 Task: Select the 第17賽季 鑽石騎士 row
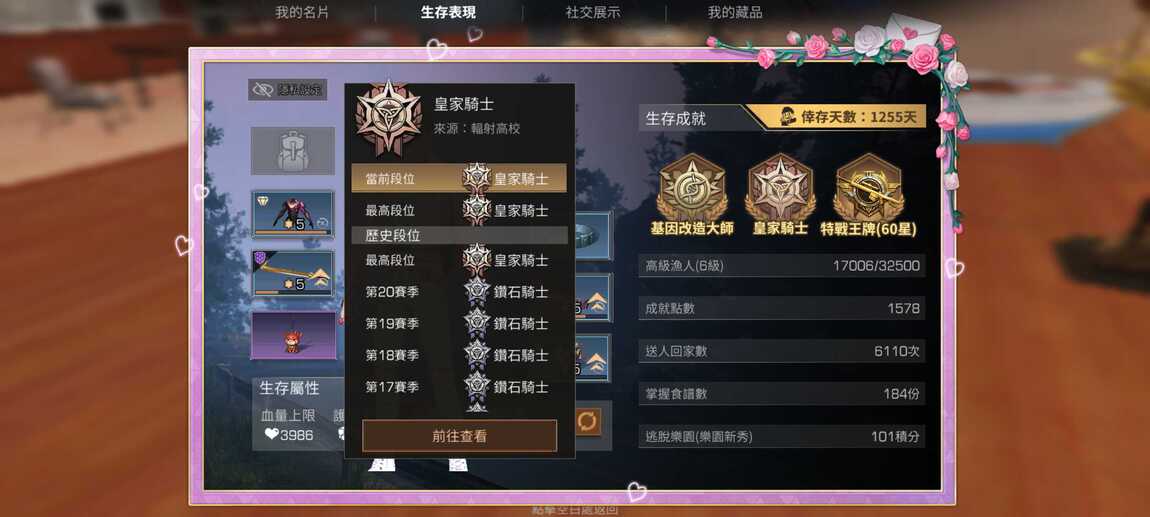459,386
